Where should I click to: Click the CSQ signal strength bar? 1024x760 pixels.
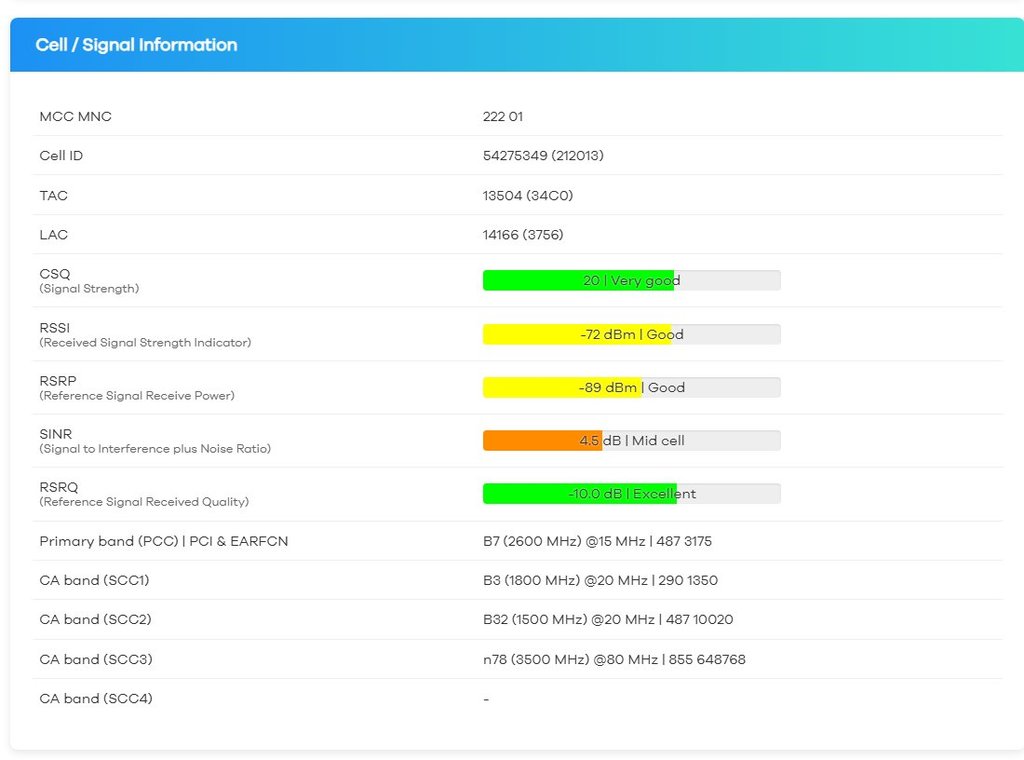point(631,281)
